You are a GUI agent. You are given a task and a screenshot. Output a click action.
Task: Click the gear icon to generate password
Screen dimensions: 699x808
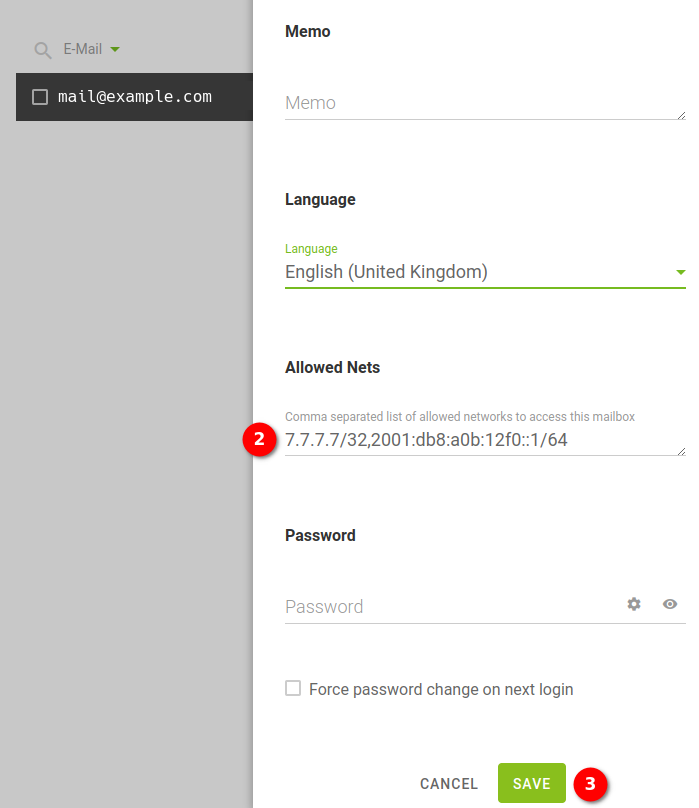(x=634, y=604)
